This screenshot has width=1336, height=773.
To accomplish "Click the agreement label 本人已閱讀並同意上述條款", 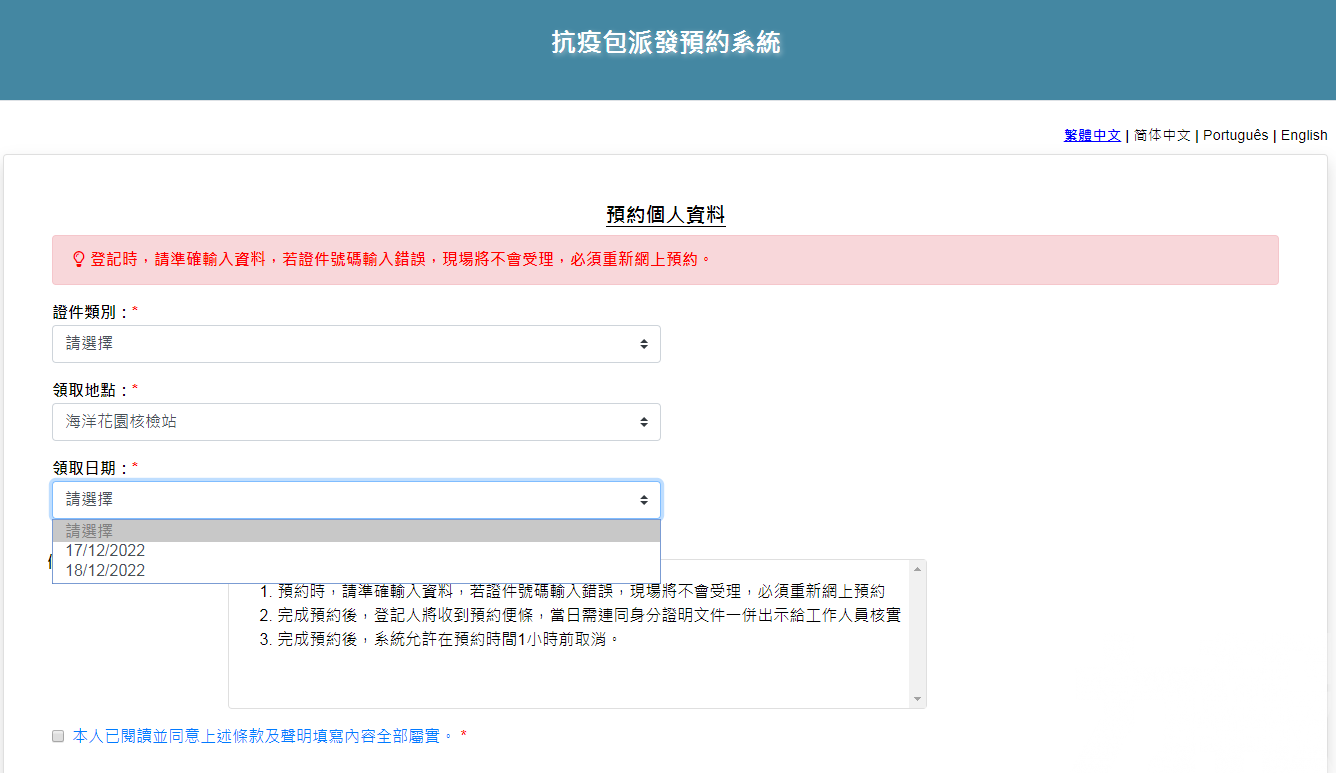I will pos(263,736).
